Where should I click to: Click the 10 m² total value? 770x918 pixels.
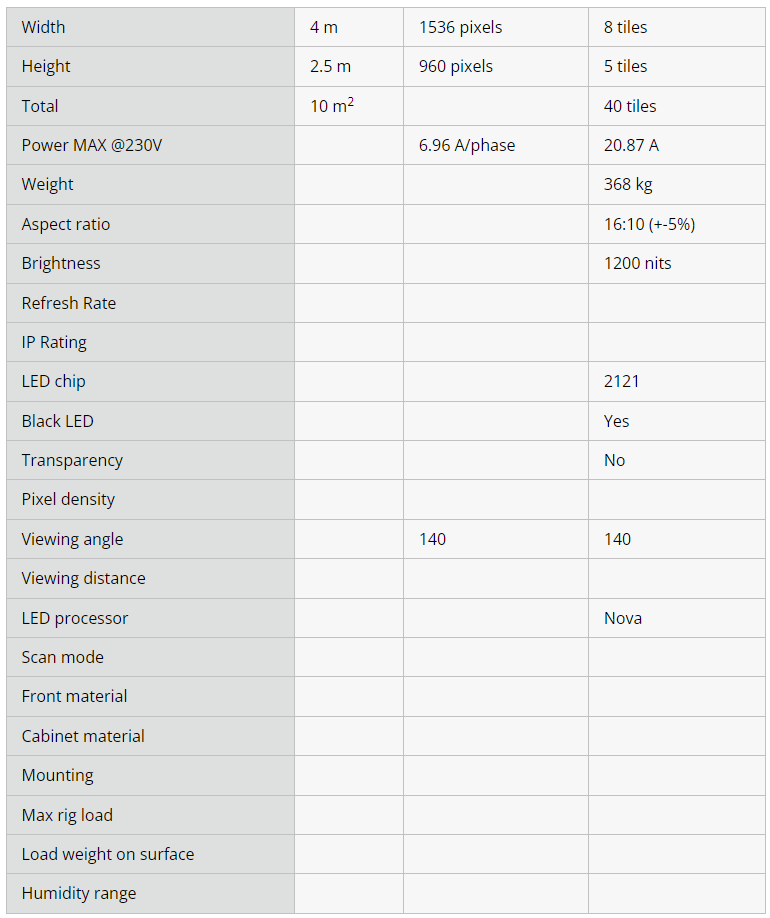click(332, 105)
